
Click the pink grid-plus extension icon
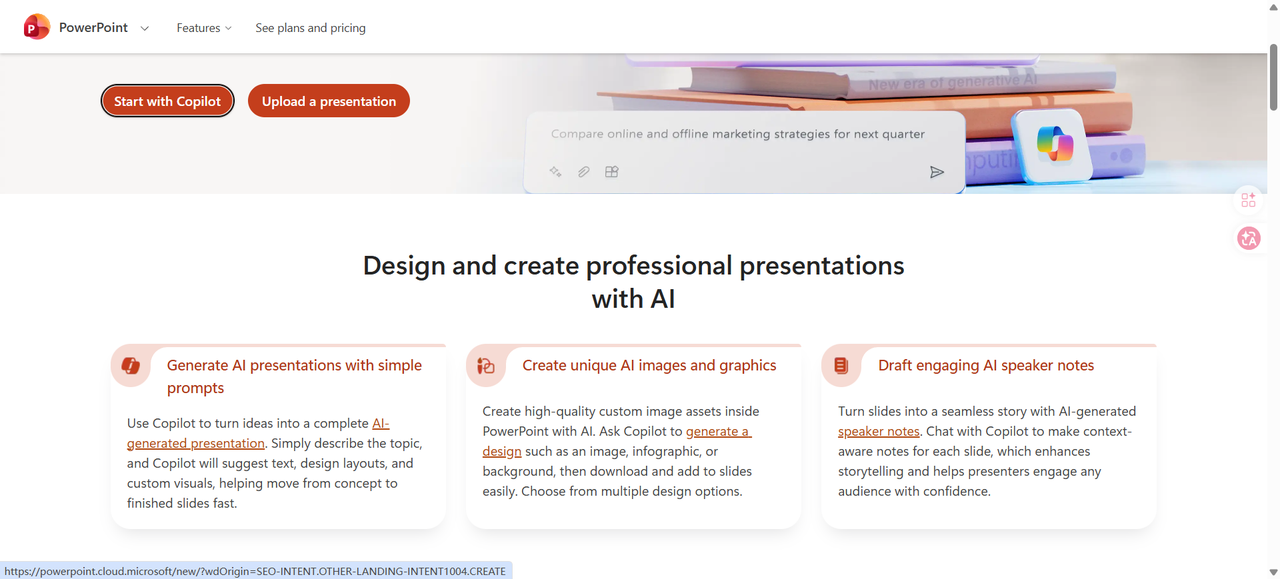[1248, 199]
